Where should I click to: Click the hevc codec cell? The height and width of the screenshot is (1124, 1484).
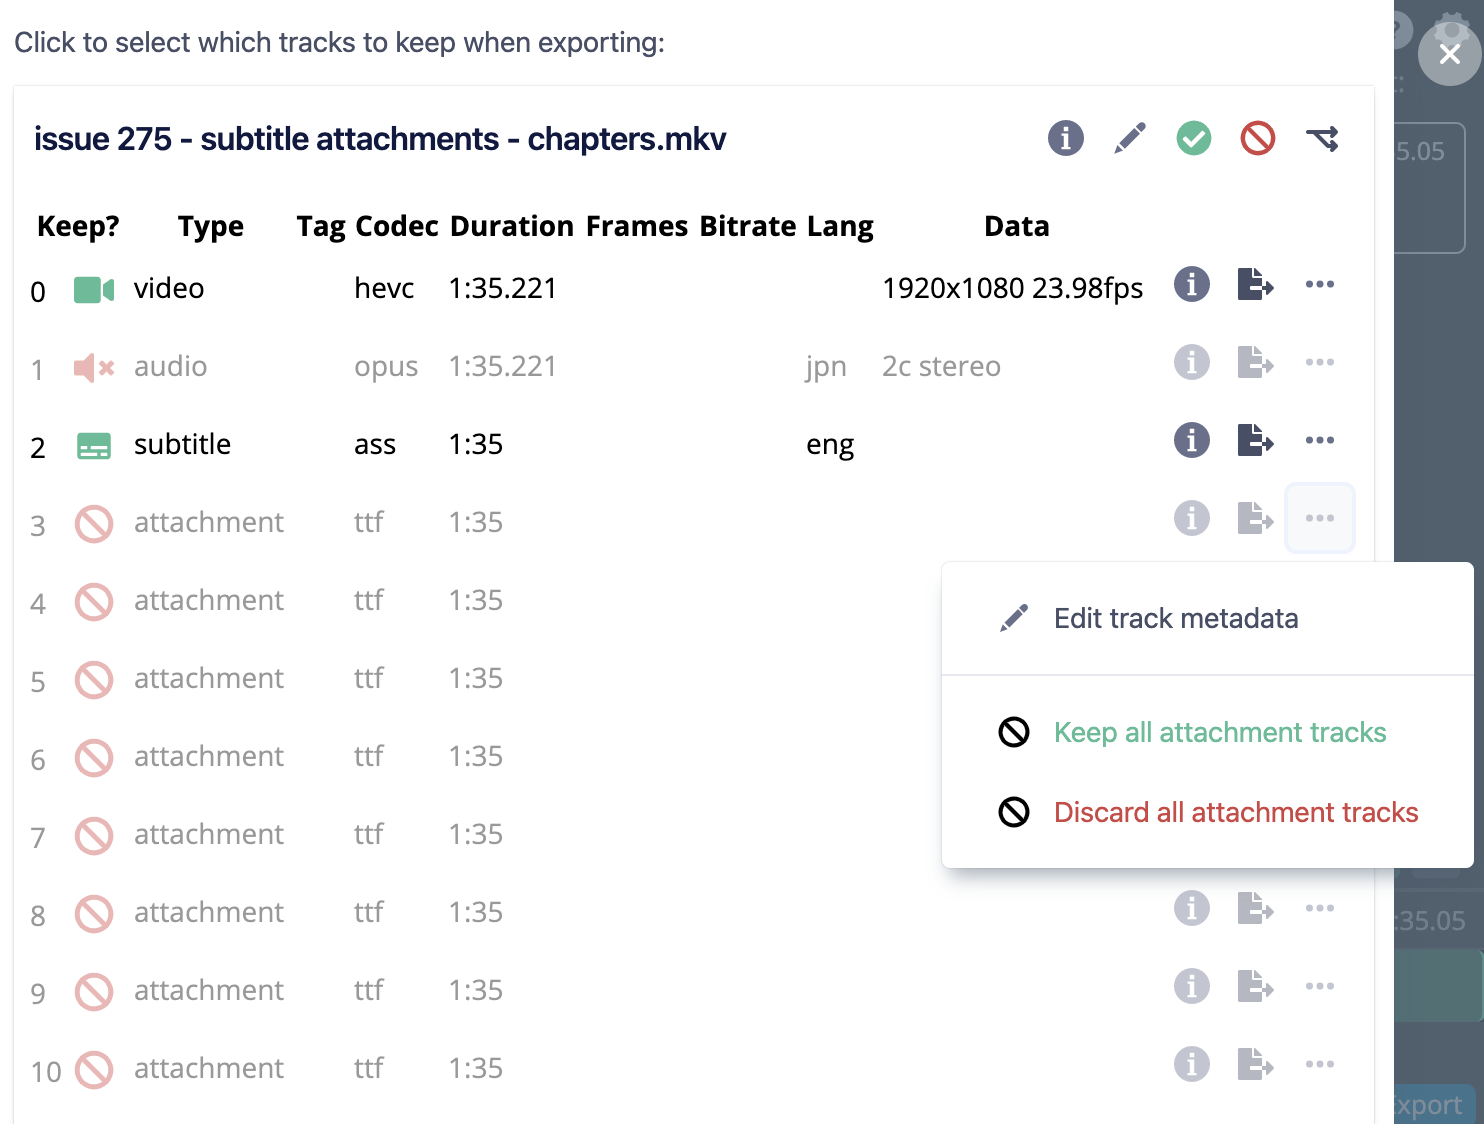(x=384, y=288)
